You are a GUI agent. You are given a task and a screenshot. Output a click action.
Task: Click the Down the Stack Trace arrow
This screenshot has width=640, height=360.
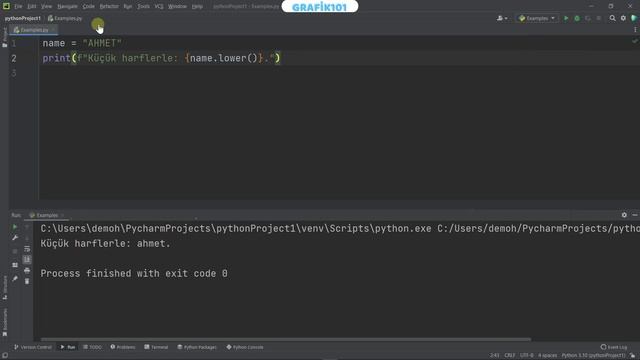(x=27, y=238)
